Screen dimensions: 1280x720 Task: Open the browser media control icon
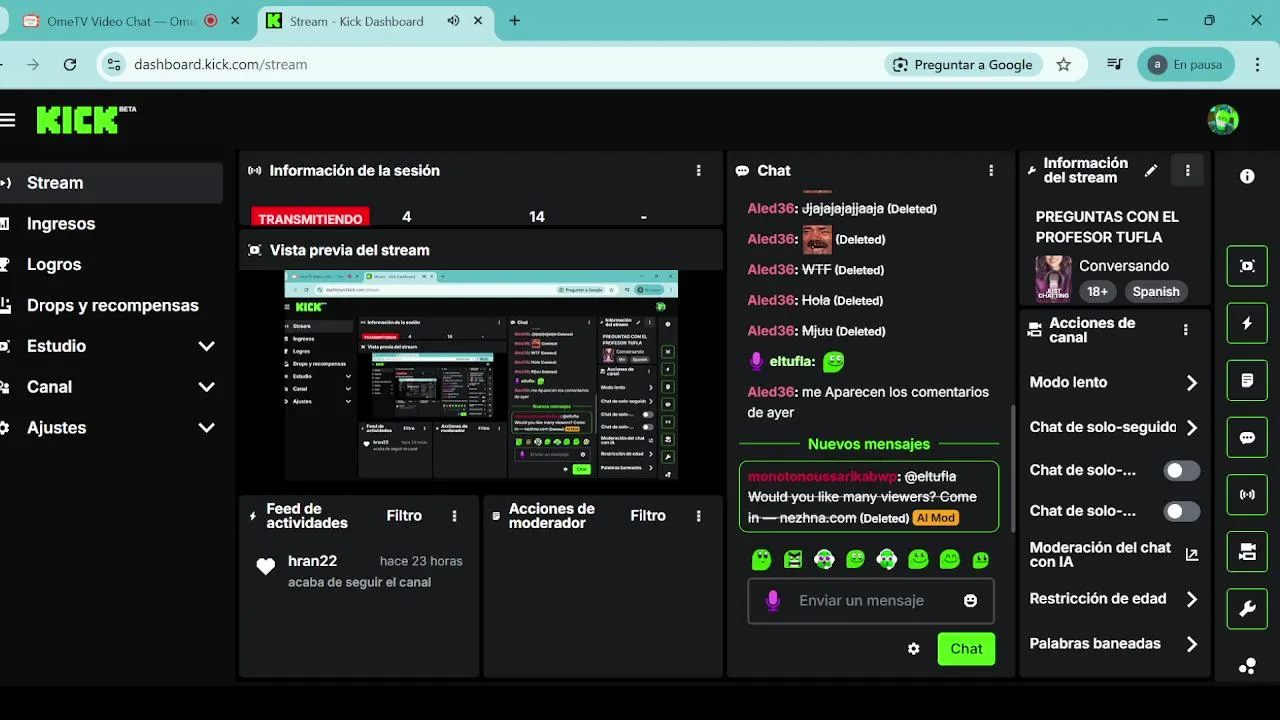(1115, 64)
